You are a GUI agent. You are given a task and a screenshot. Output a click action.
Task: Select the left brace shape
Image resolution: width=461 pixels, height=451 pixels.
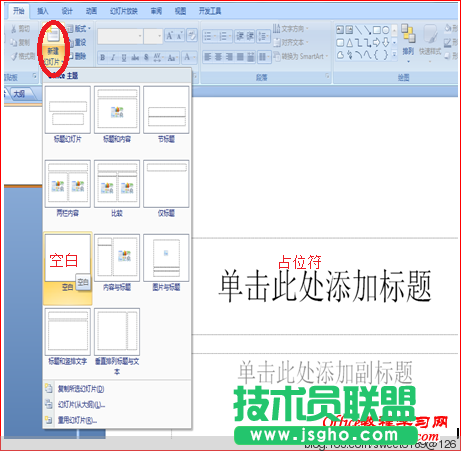[x=377, y=55]
